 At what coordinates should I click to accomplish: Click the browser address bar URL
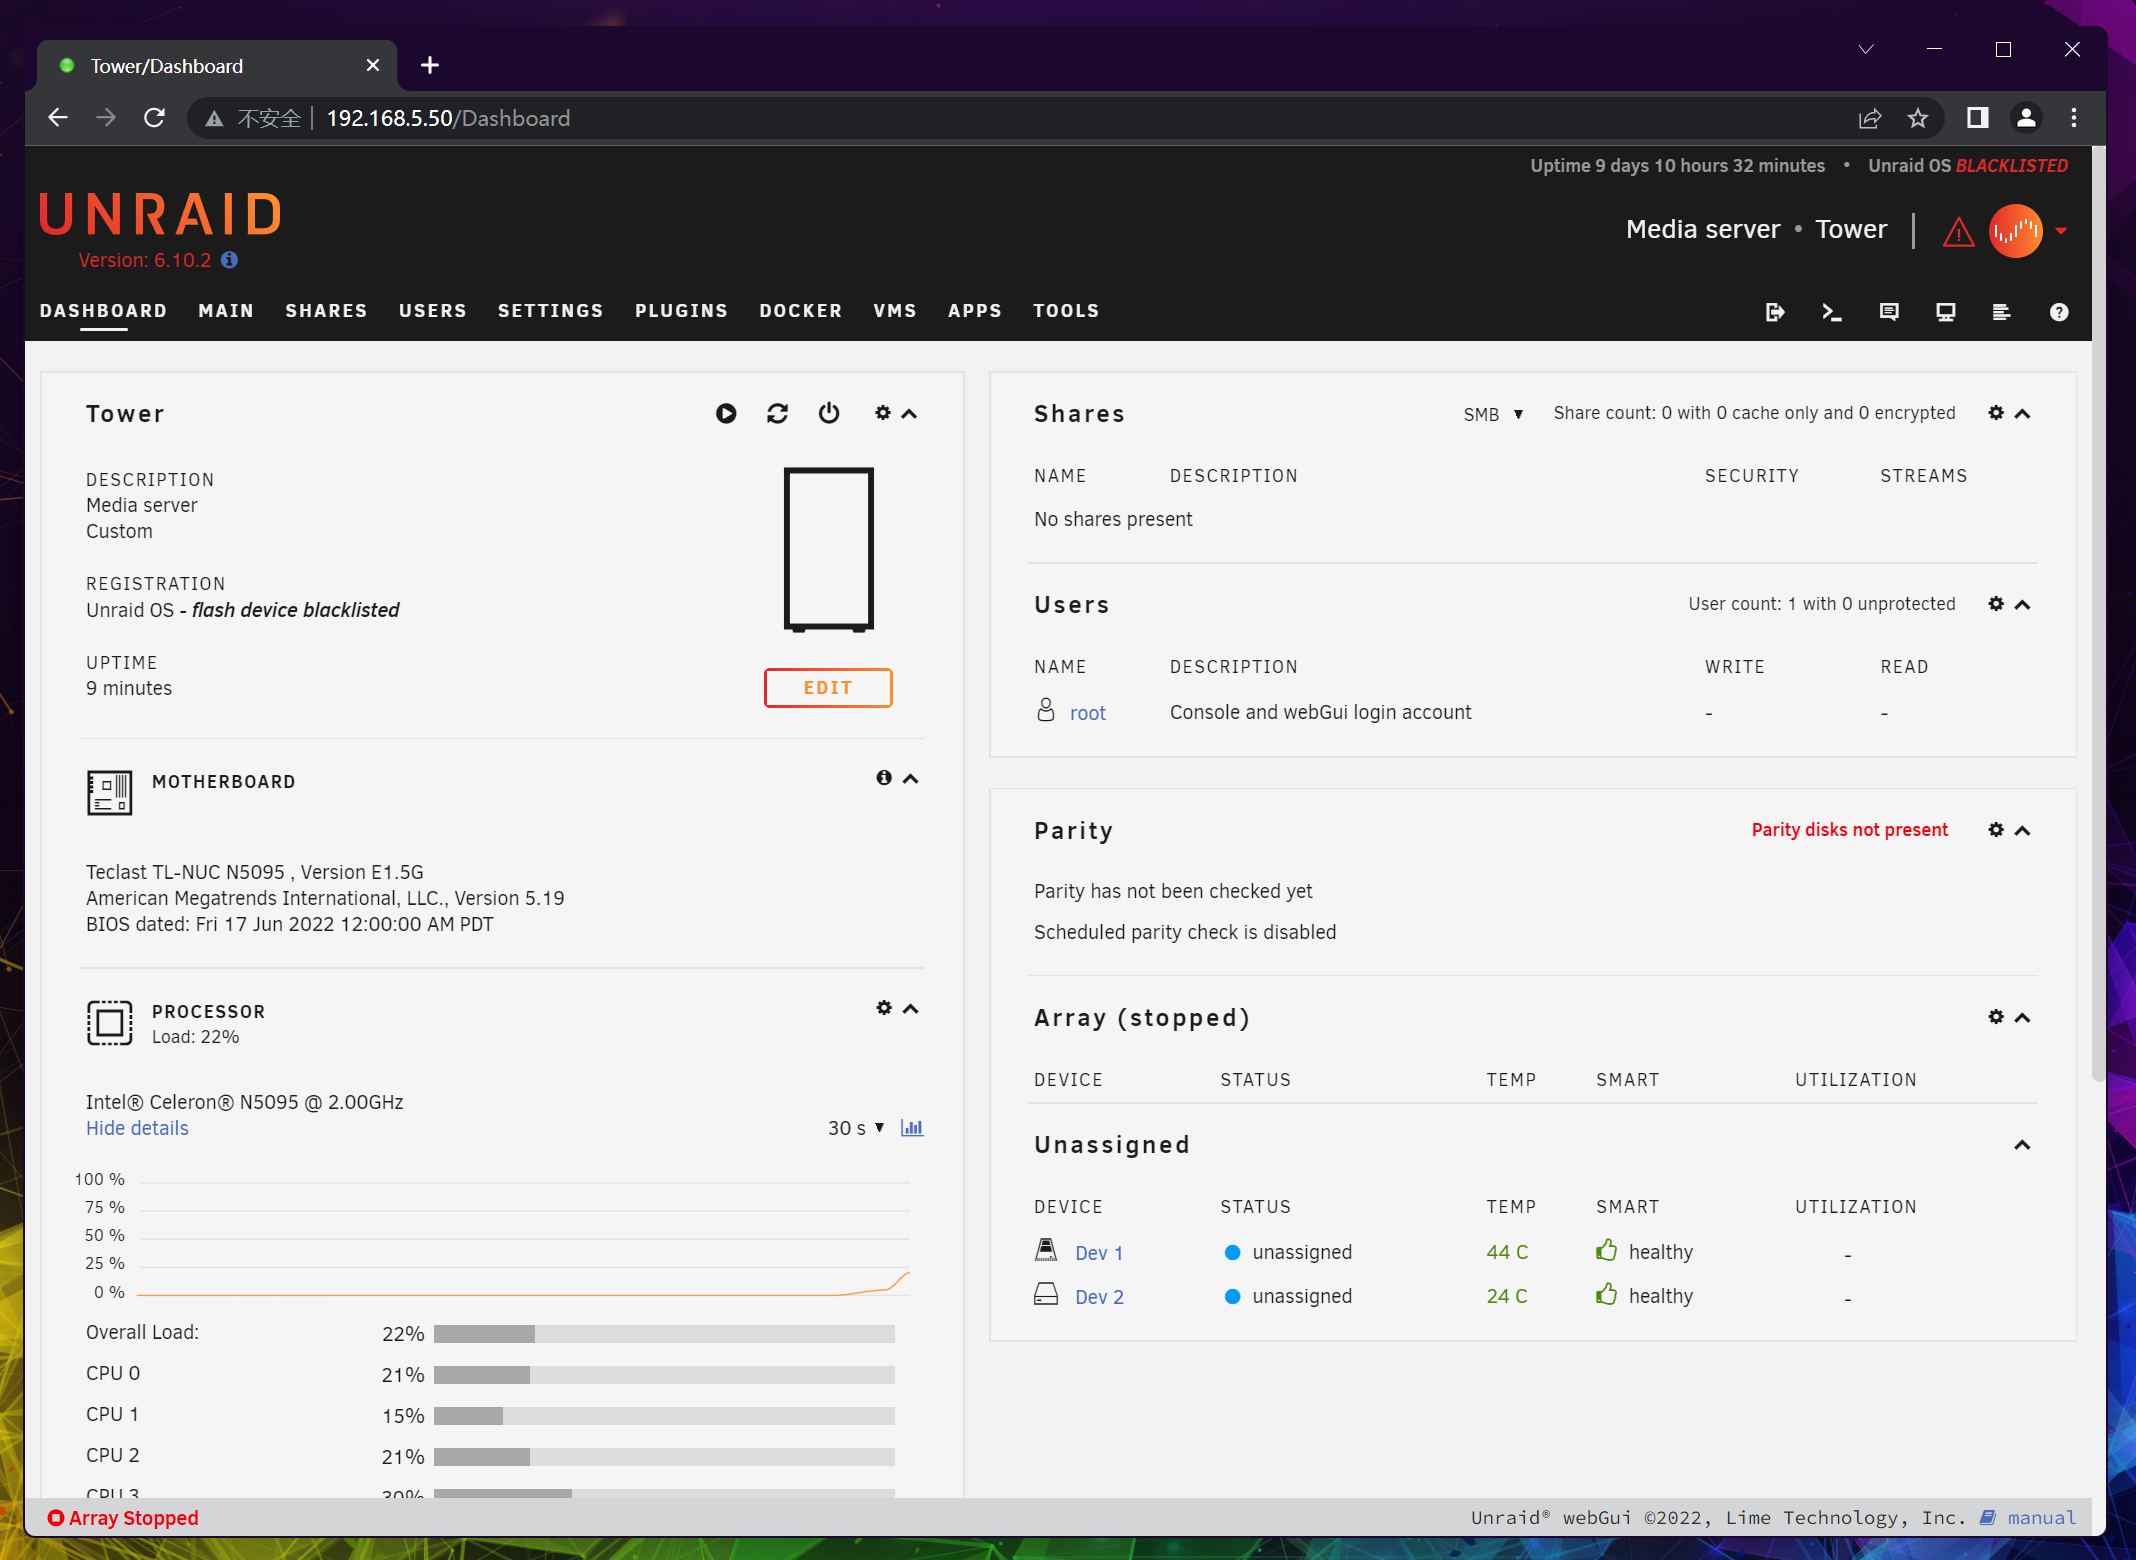(448, 118)
